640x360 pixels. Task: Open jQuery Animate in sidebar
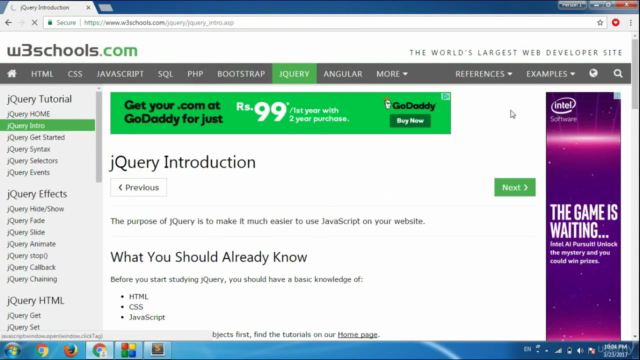coord(31,244)
